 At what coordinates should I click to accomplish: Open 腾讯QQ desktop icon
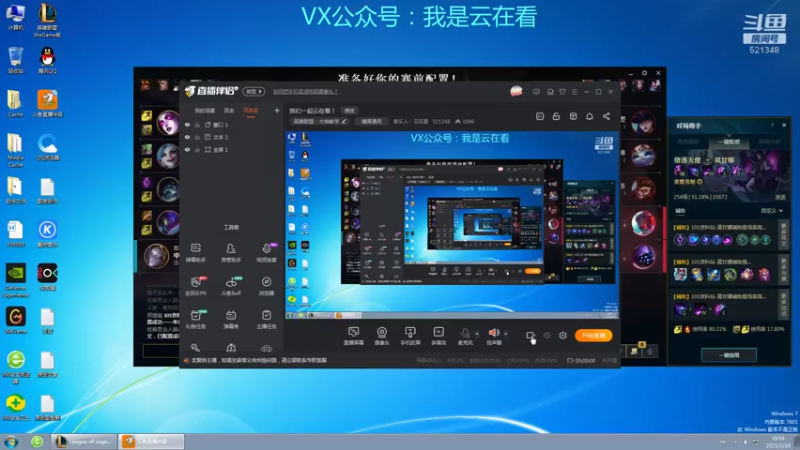pyautogui.click(x=47, y=60)
